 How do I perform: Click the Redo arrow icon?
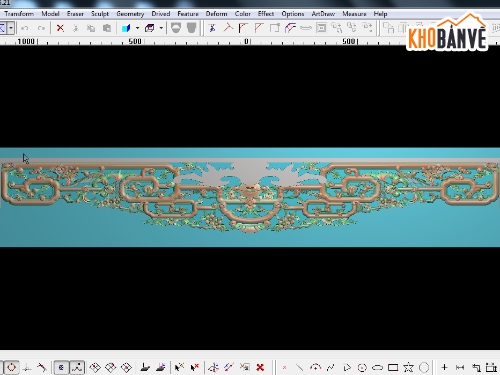click(x=41, y=28)
